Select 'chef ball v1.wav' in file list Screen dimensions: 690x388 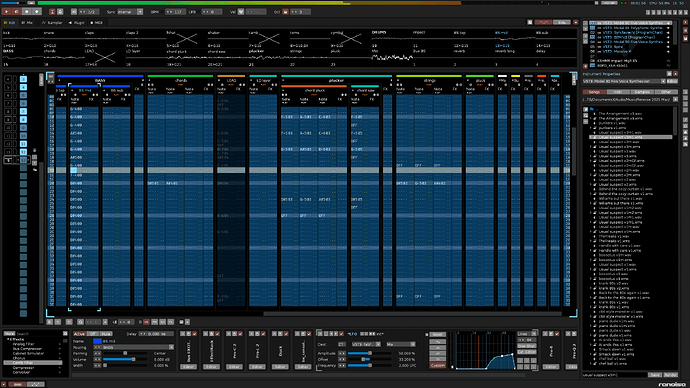point(612,359)
